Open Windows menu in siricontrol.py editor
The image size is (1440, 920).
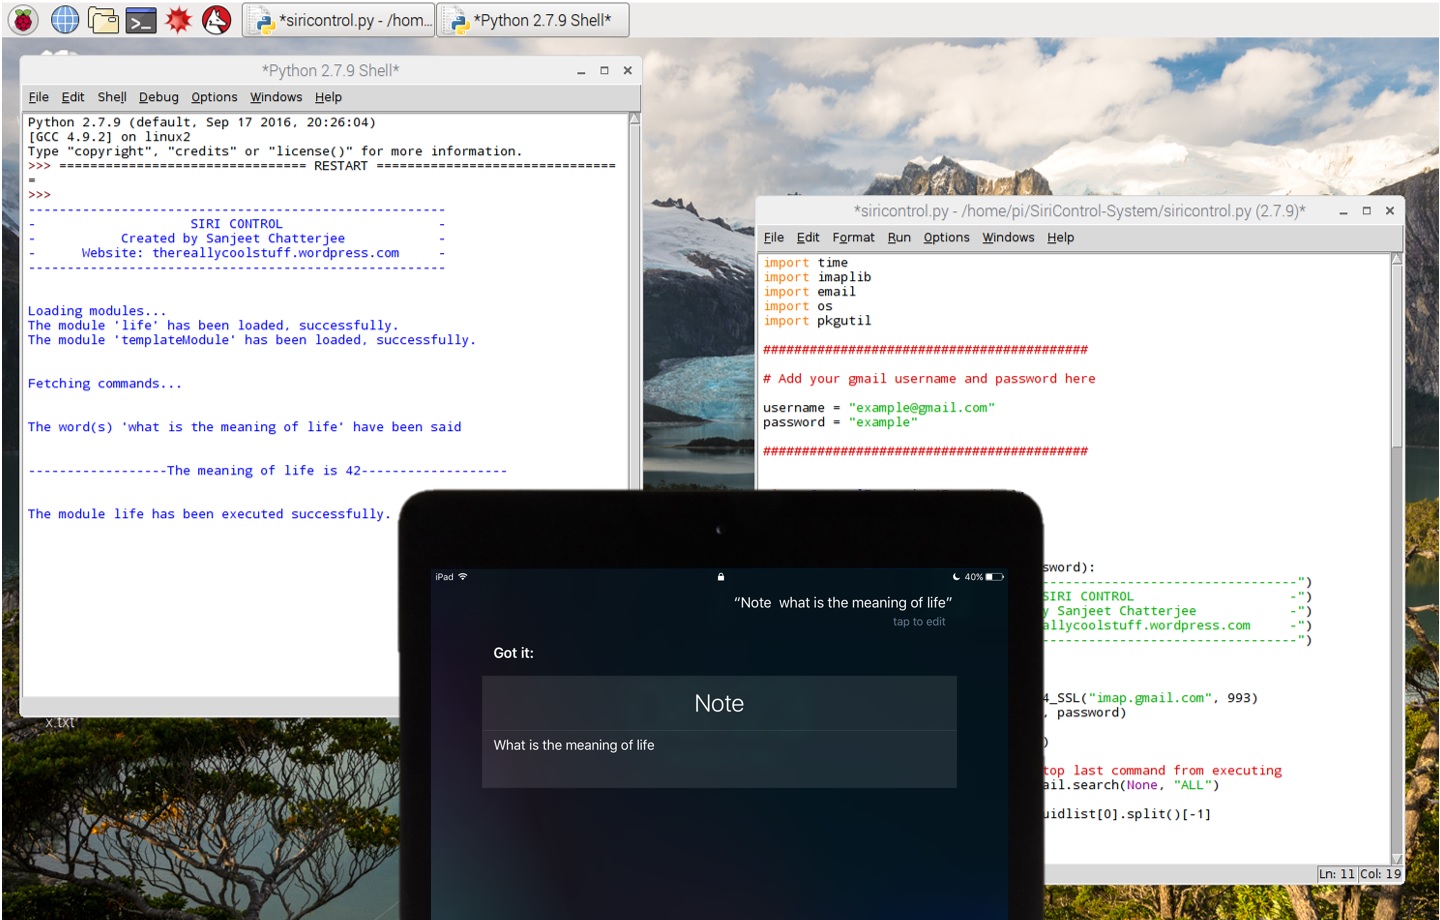pos(1008,237)
